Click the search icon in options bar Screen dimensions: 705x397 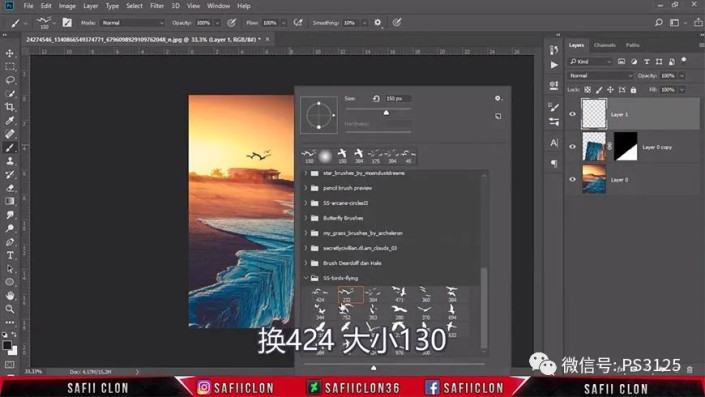(659, 22)
